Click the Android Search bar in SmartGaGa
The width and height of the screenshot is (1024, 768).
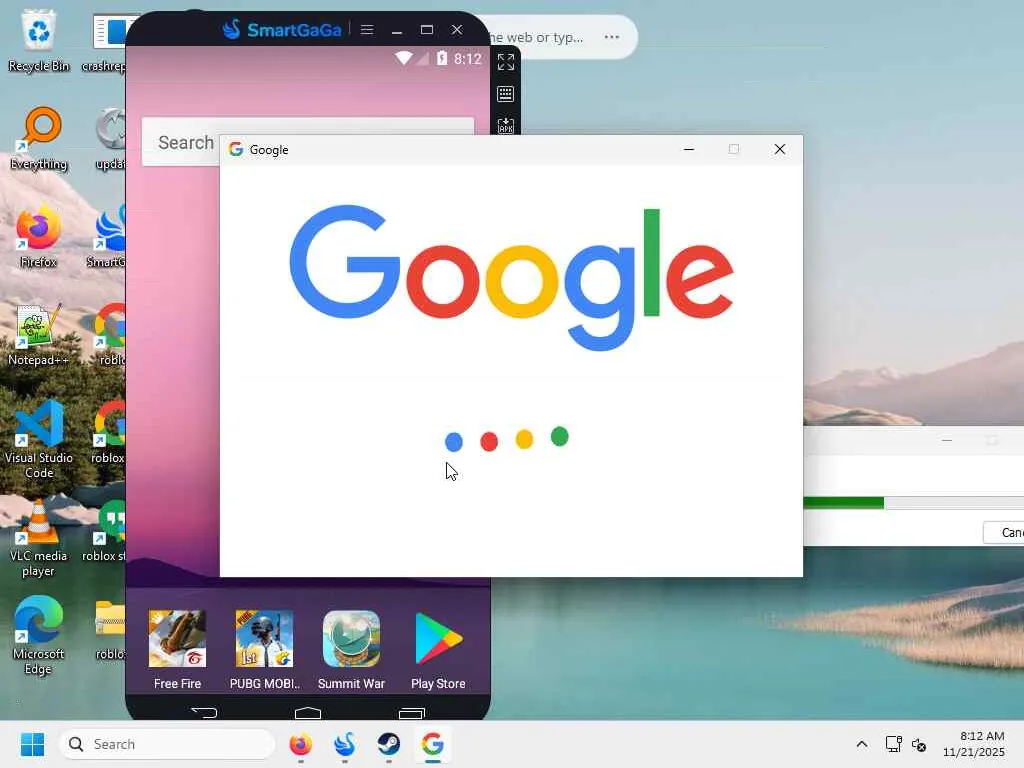[308, 142]
